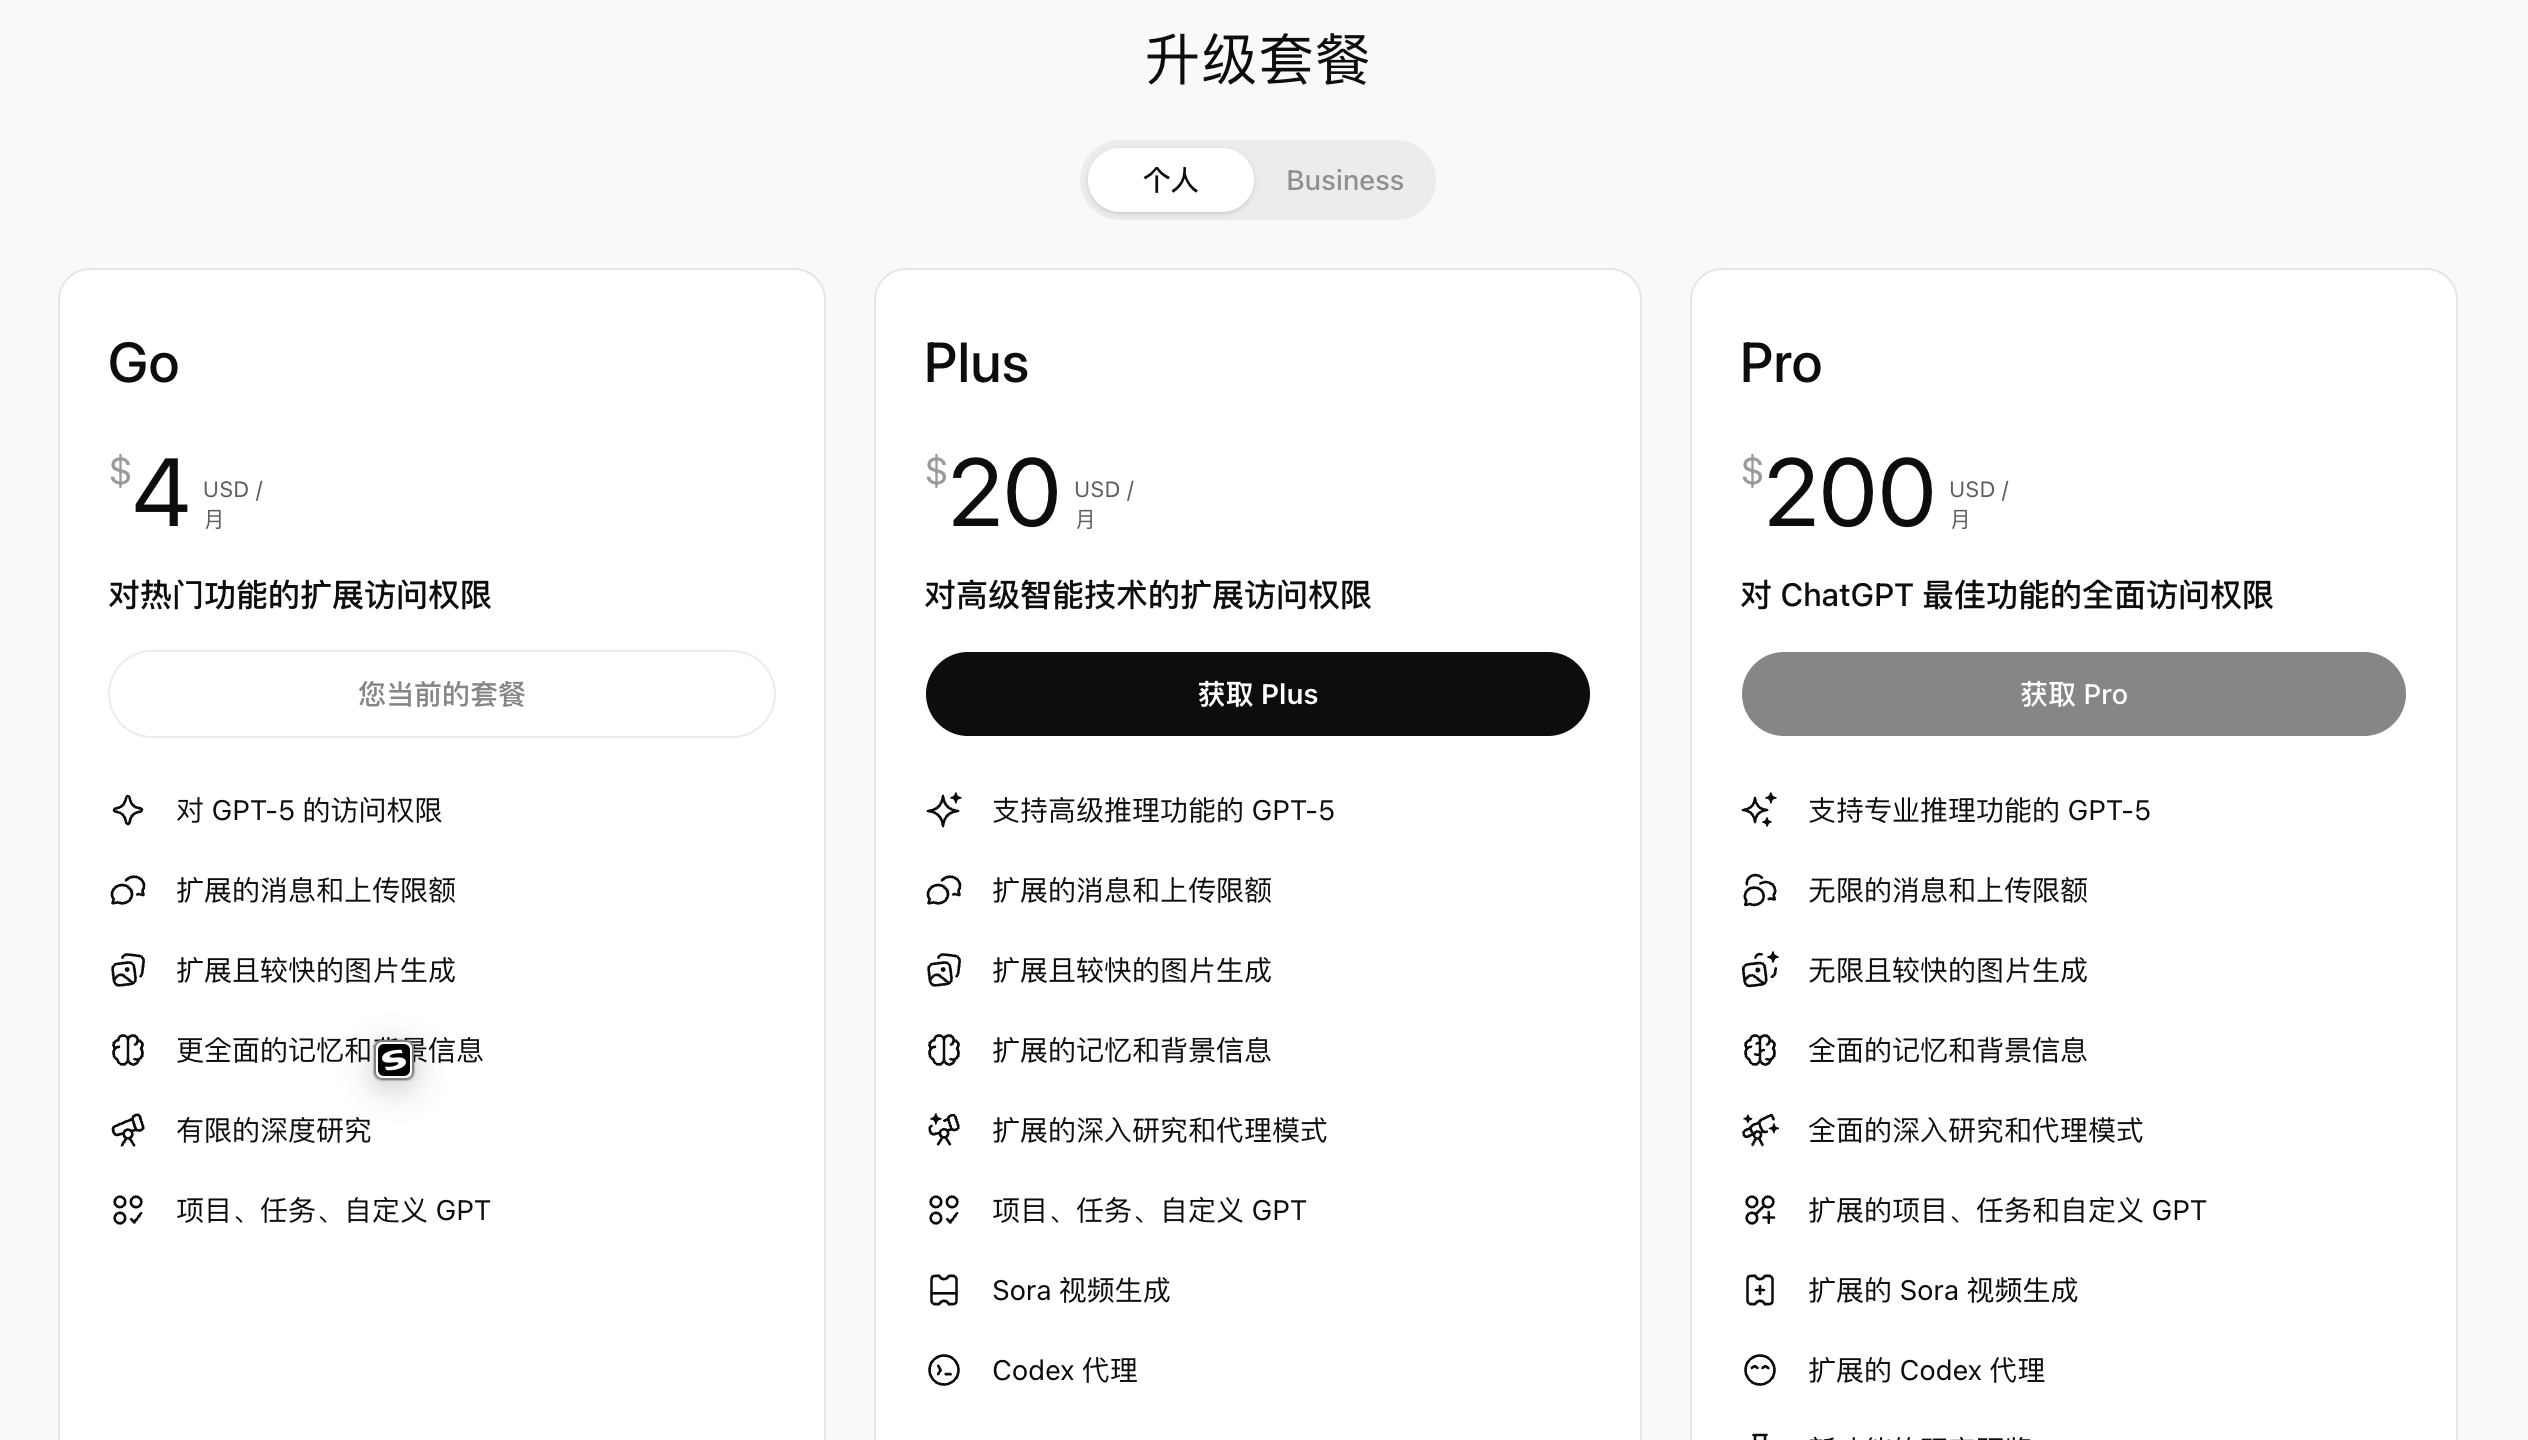Click text 对 GPT-5 的访问权限
The height and width of the screenshot is (1440, 2528).
309,810
